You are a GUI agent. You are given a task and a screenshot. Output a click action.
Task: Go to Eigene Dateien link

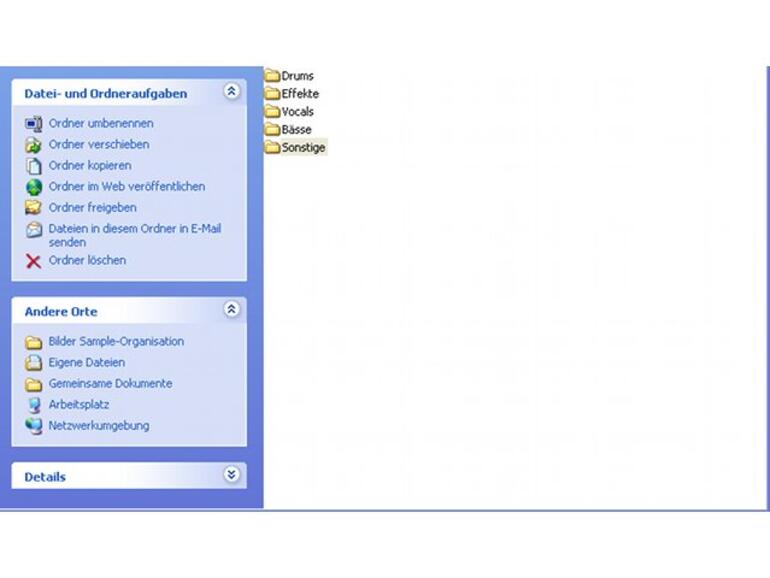87,362
